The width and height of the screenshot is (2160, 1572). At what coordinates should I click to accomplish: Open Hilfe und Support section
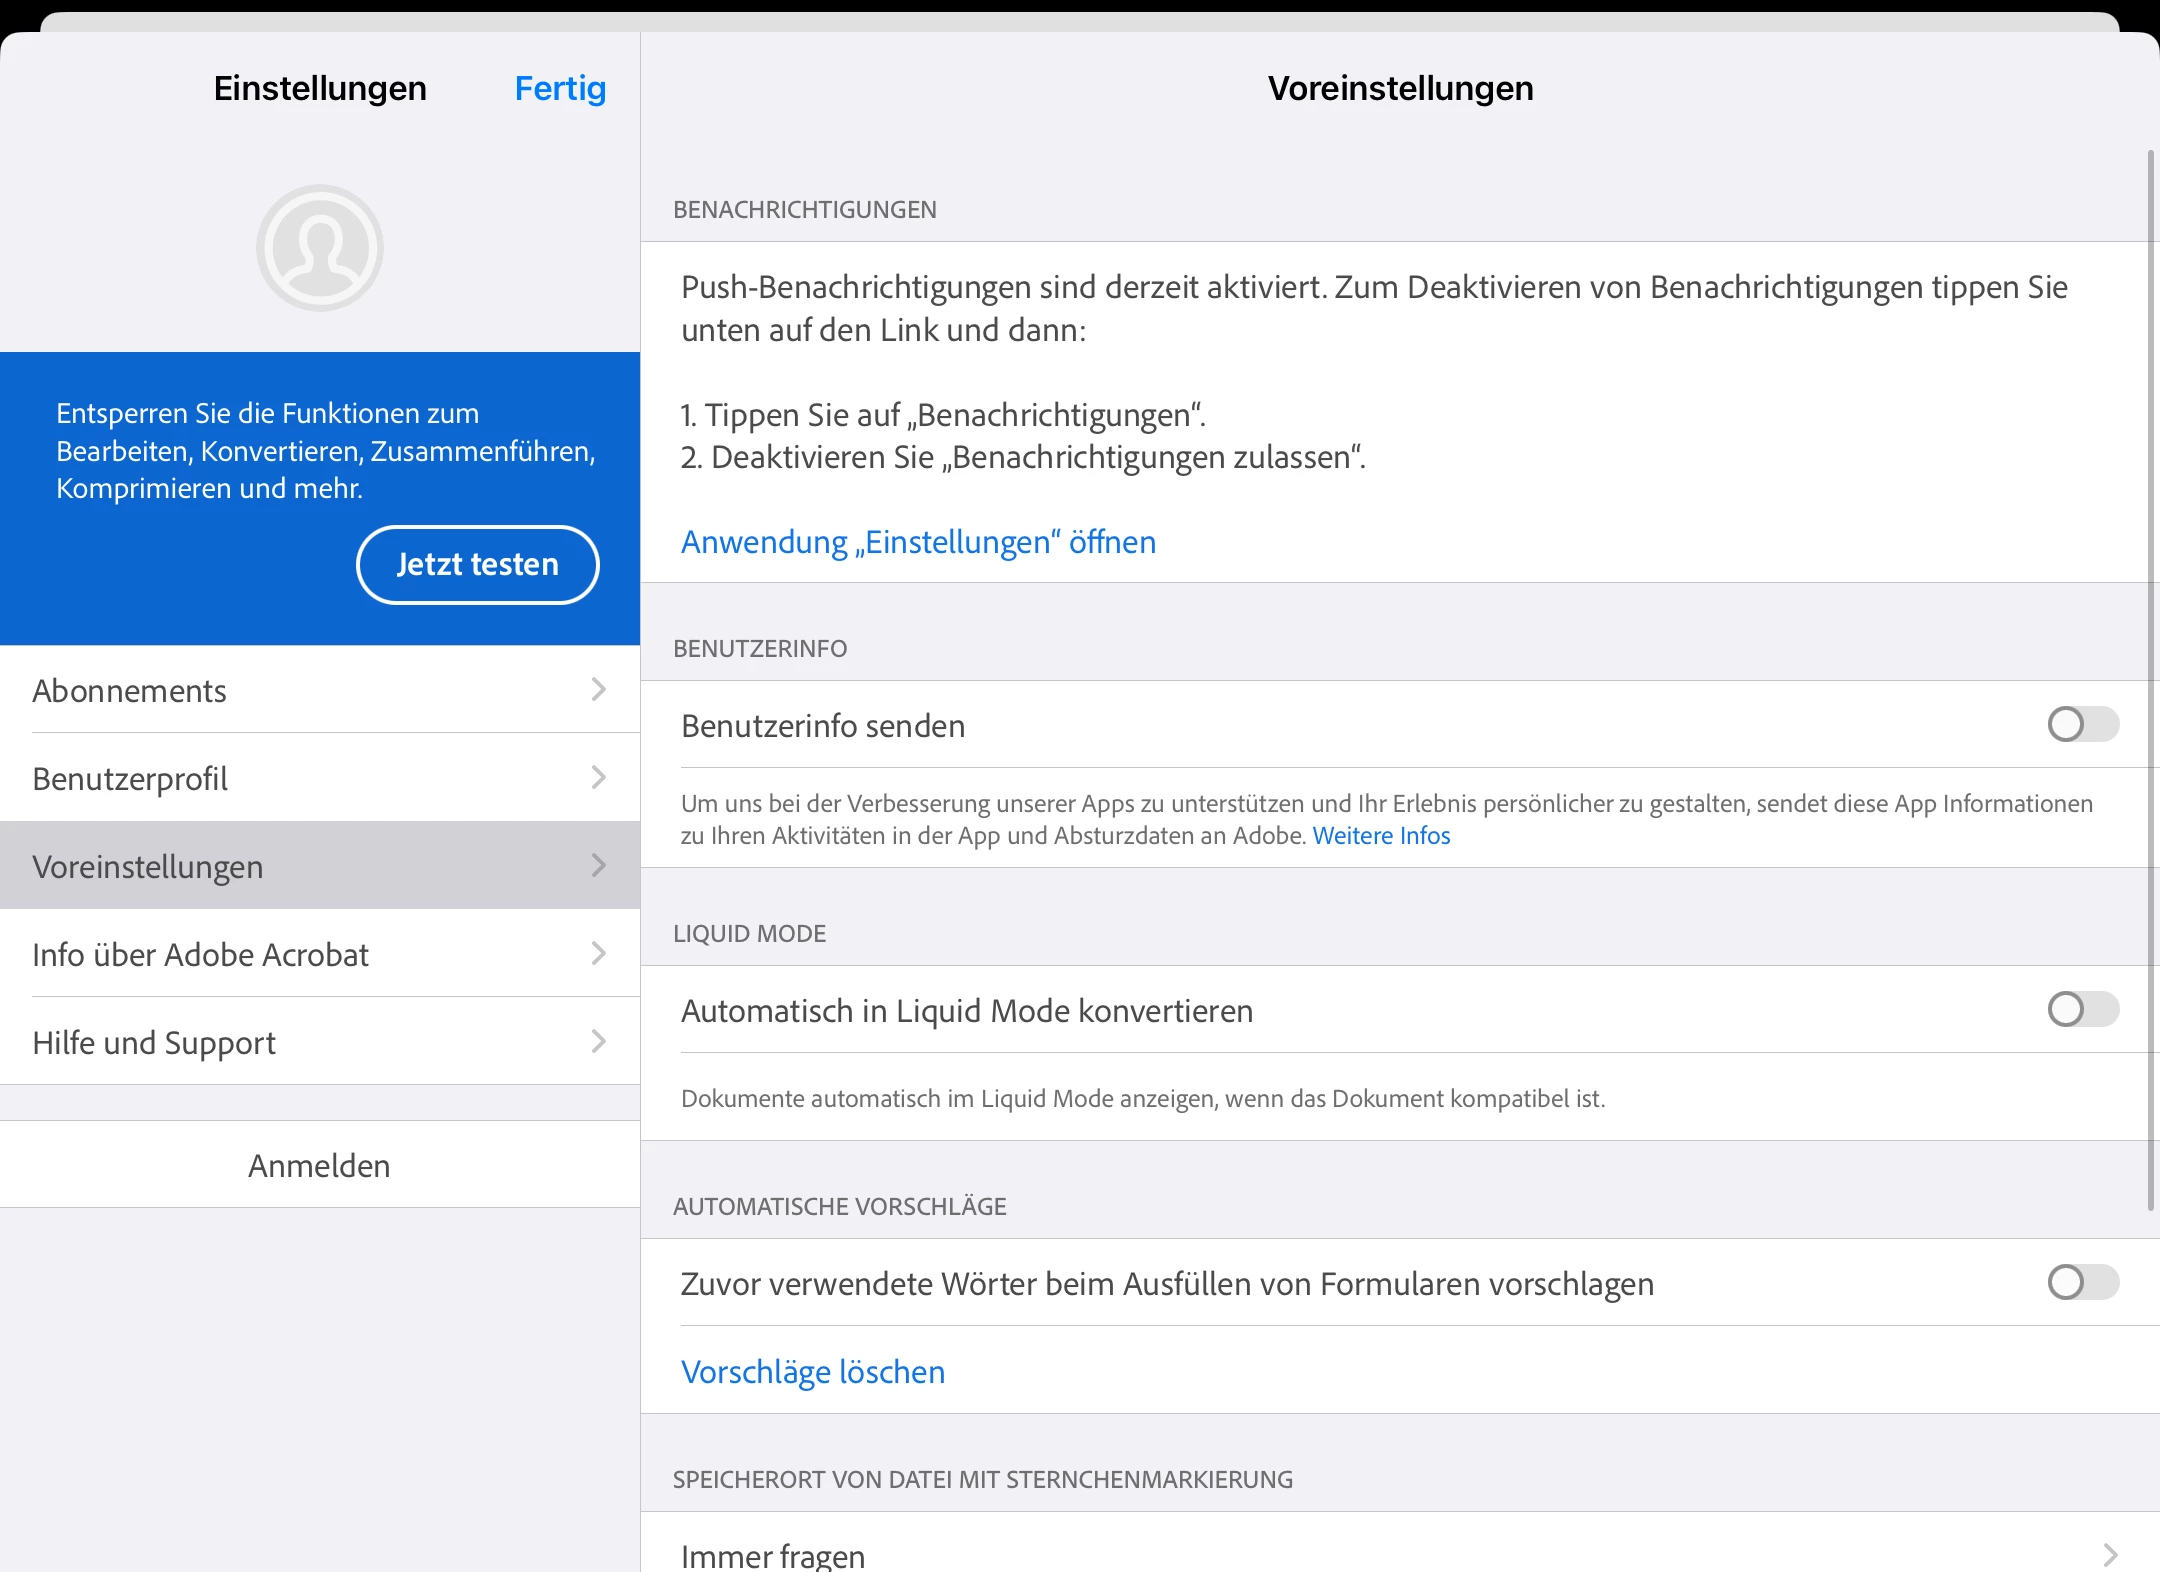coord(154,1042)
